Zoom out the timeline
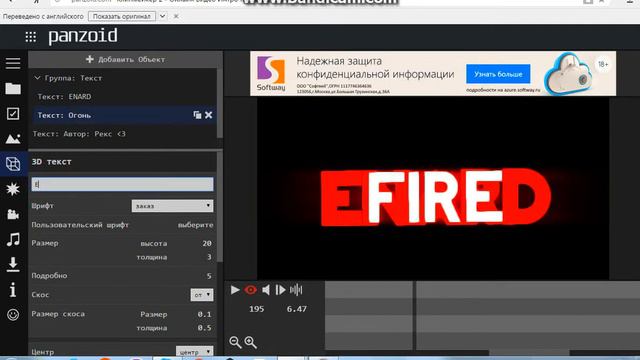 pos(235,342)
